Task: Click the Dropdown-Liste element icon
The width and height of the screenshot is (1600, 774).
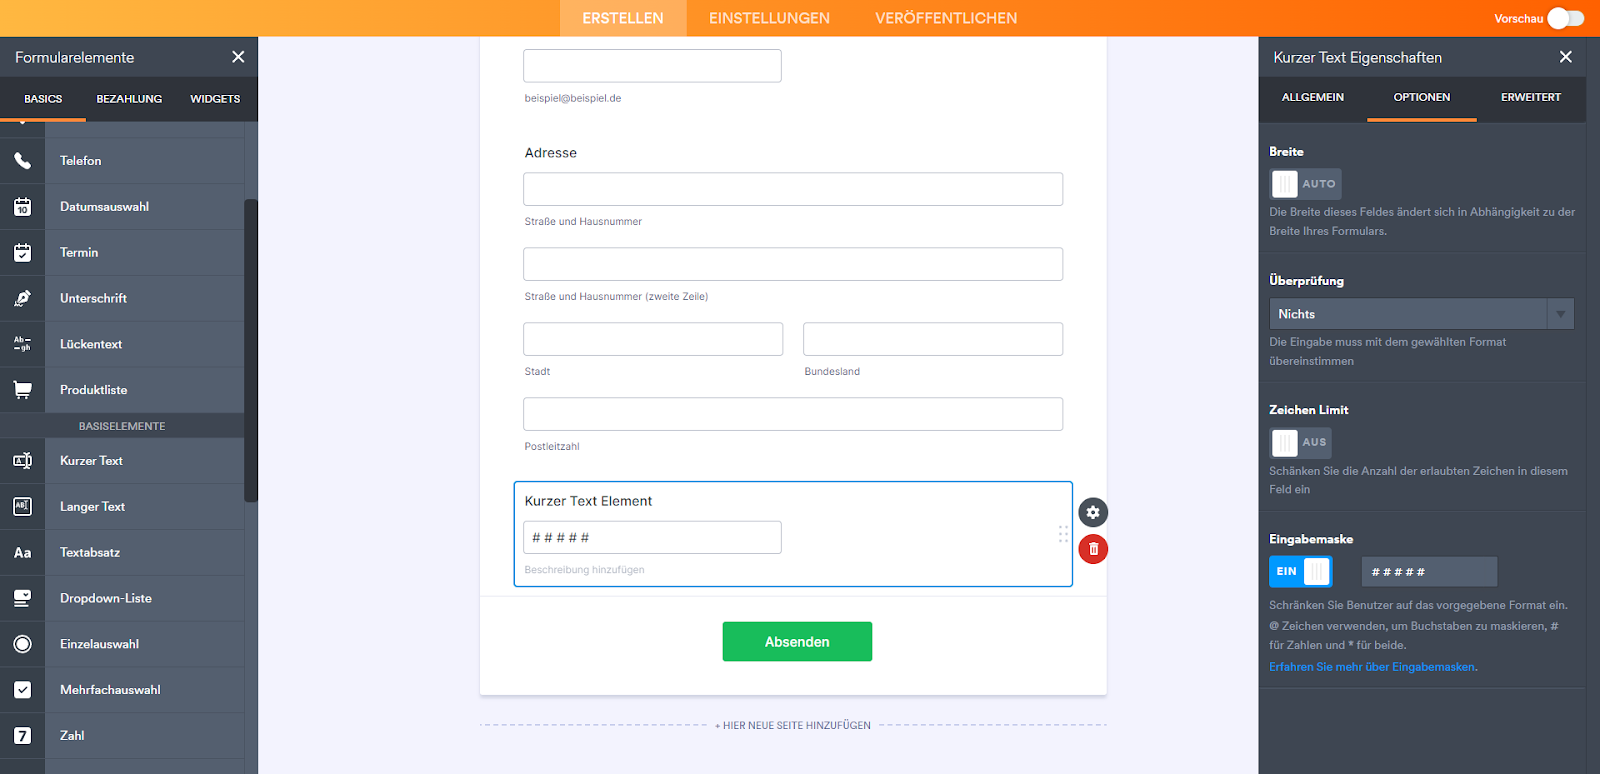Action: [22, 598]
